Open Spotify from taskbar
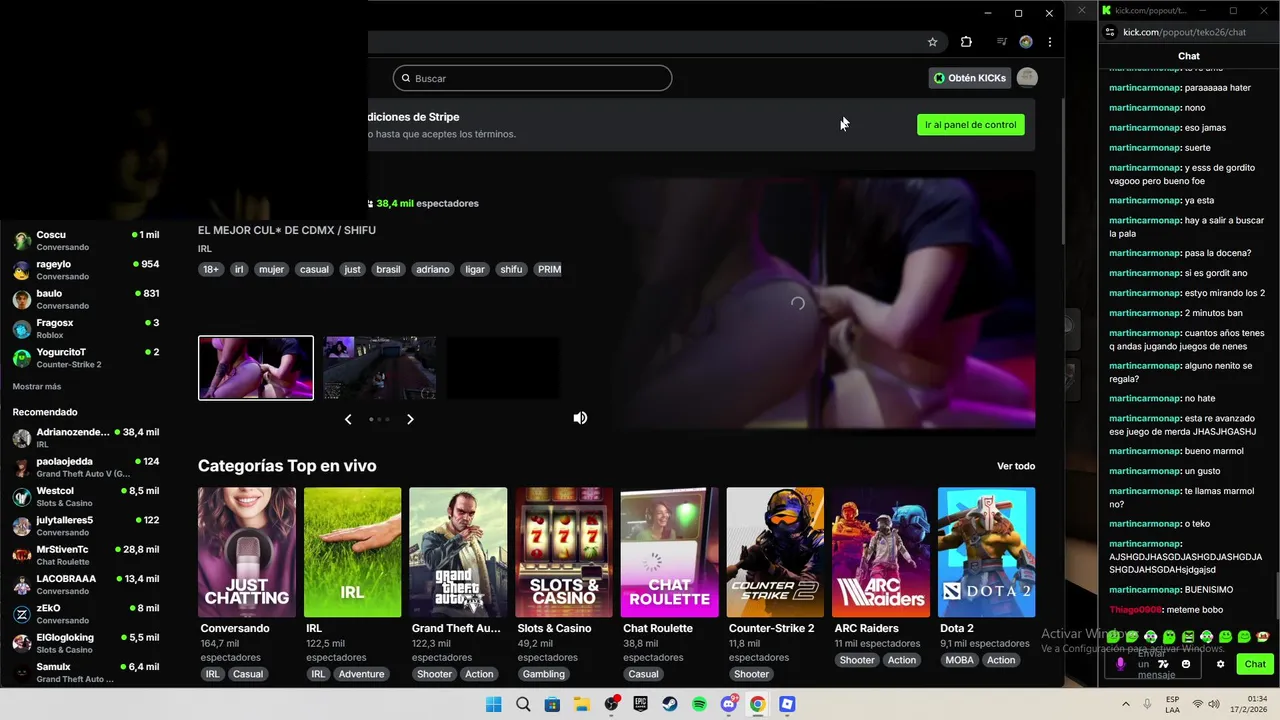Screen dimensions: 1280x720 [x=699, y=704]
